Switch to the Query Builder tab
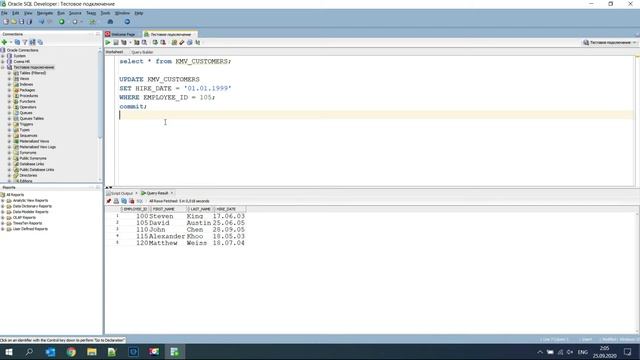Image resolution: width=640 pixels, height=360 pixels. 142,52
